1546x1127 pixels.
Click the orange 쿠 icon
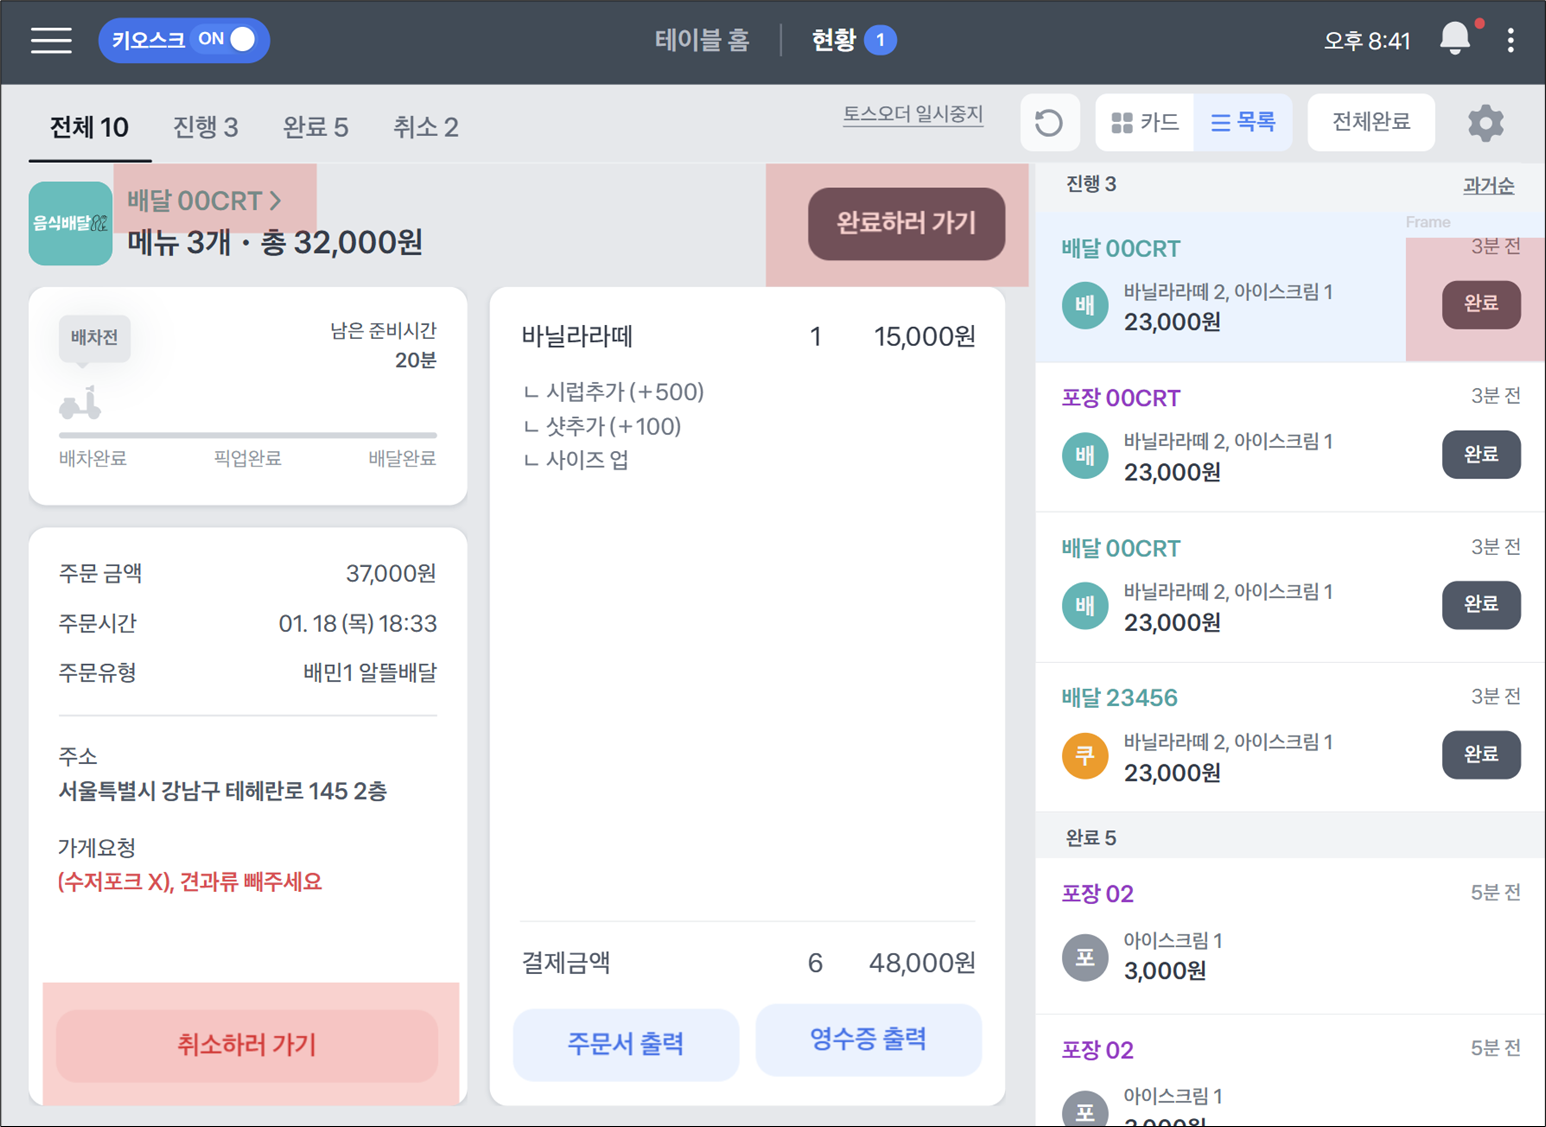(1085, 756)
